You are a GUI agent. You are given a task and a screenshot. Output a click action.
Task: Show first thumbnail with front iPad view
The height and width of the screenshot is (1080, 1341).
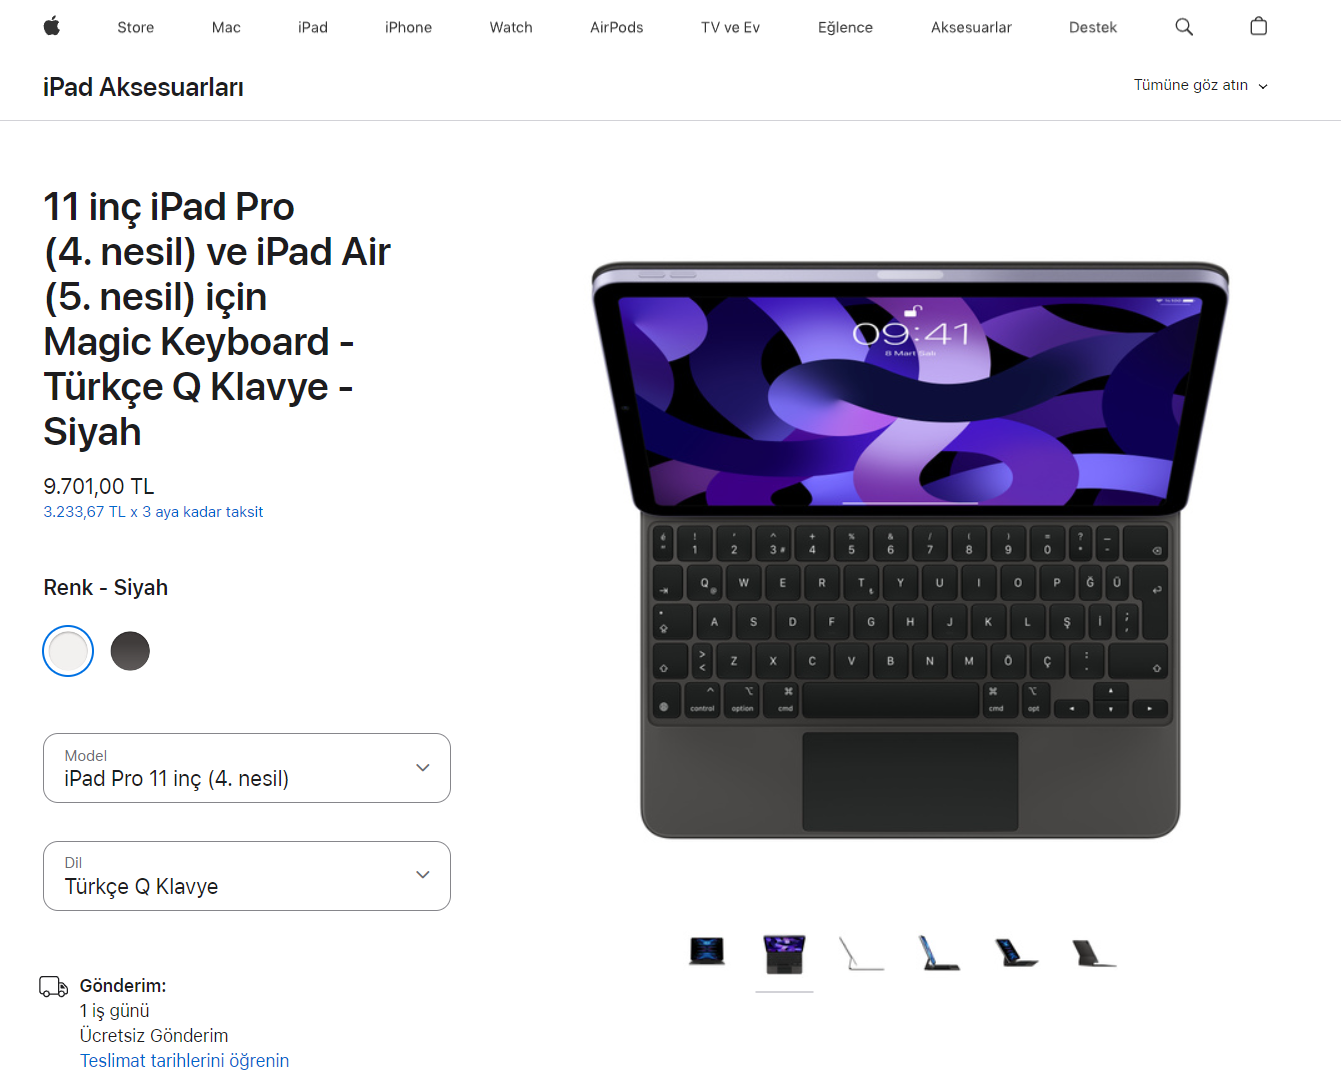(x=707, y=951)
